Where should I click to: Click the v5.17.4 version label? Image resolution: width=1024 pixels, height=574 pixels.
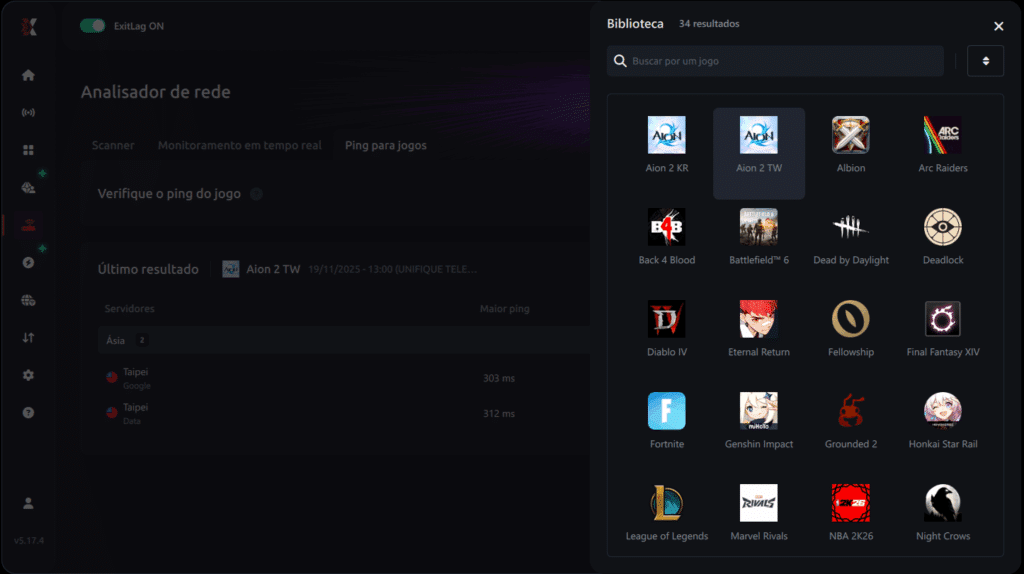coord(29,541)
